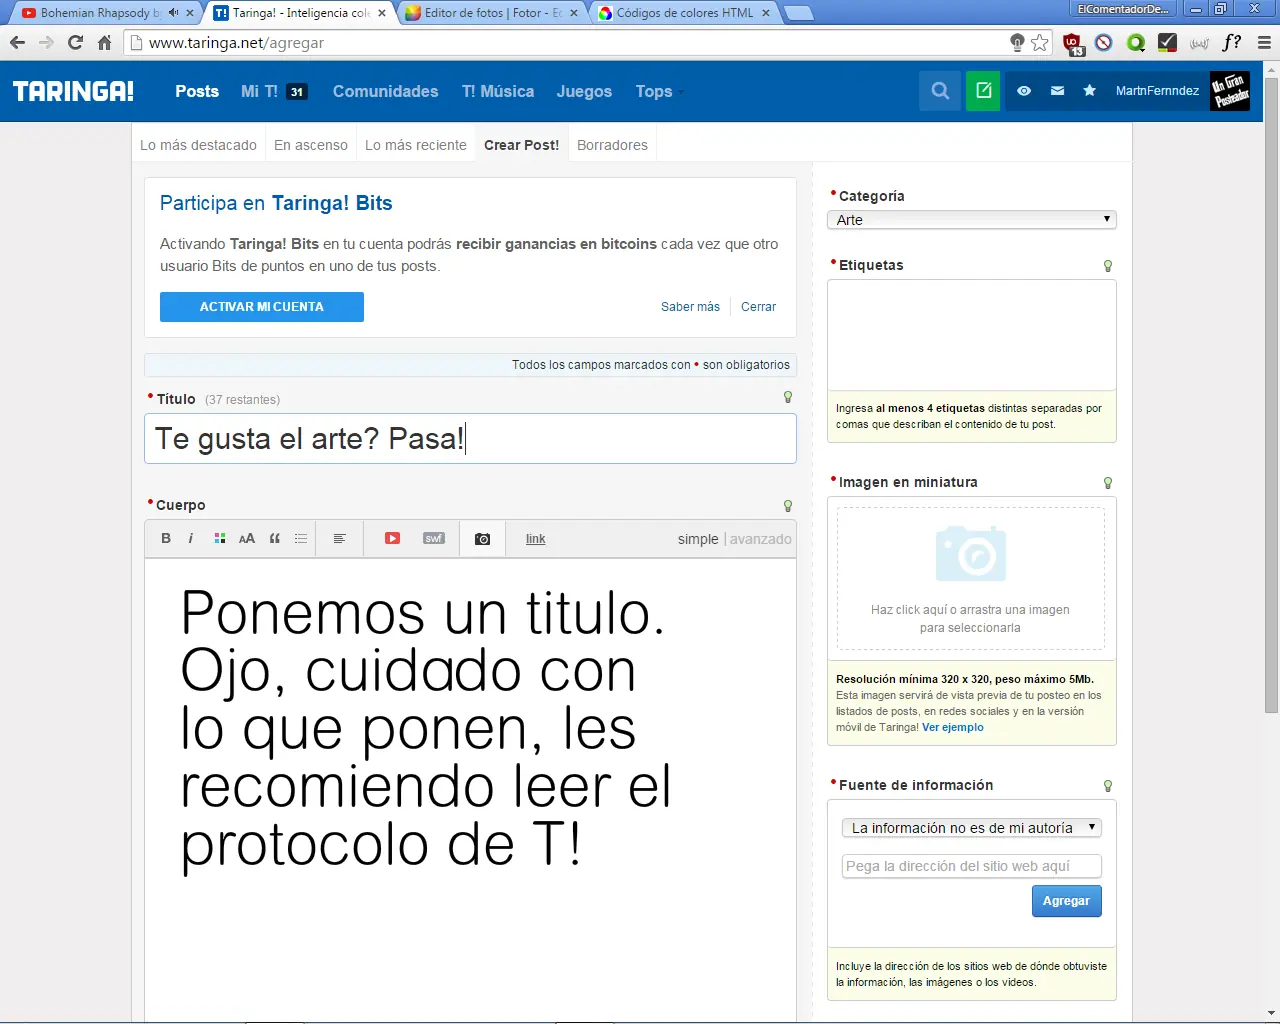Image resolution: width=1280 pixels, height=1024 pixels.
Task: Click Cerrar on the Bits banner
Action: [758, 307]
